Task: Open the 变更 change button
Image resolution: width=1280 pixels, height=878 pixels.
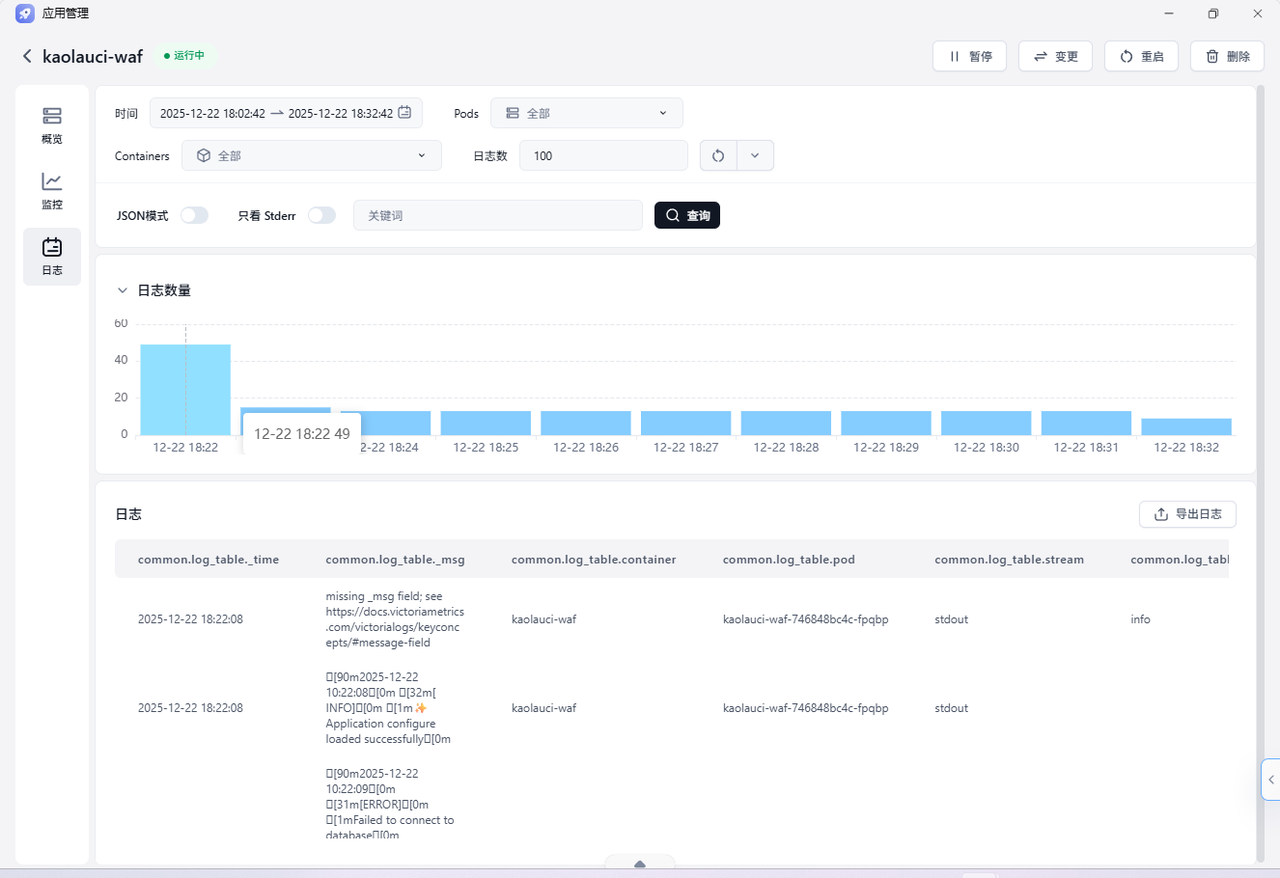Action: pyautogui.click(x=1055, y=57)
